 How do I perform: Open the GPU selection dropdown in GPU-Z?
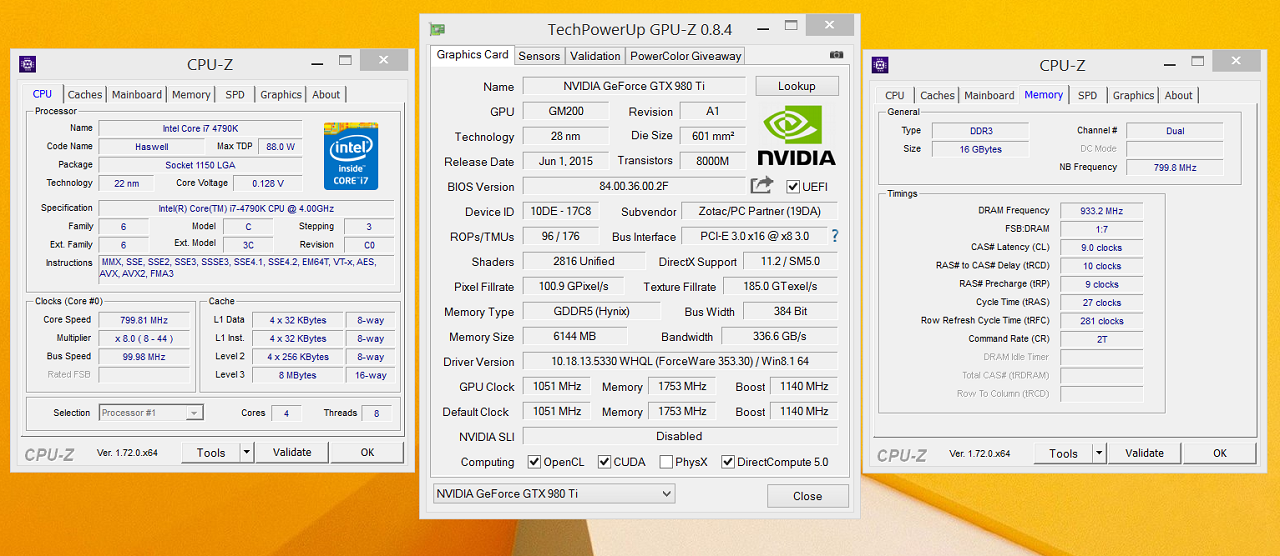coord(554,493)
